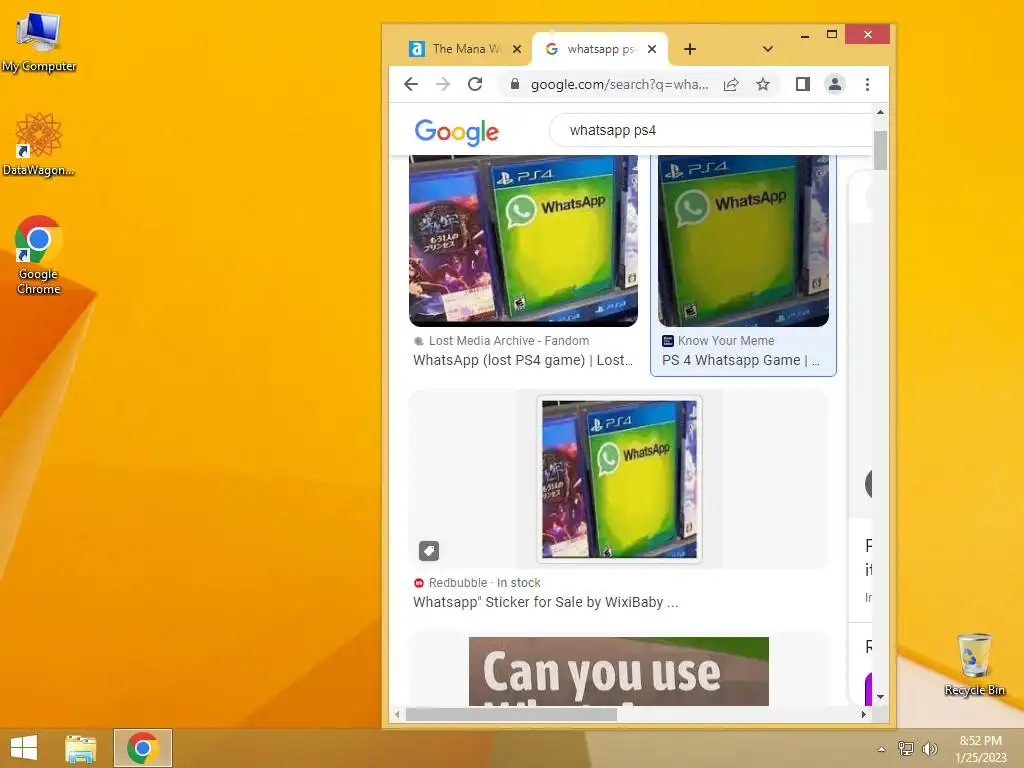Minimize the Chrome window
Viewport: 1024px width, 768px height.
pos(805,35)
